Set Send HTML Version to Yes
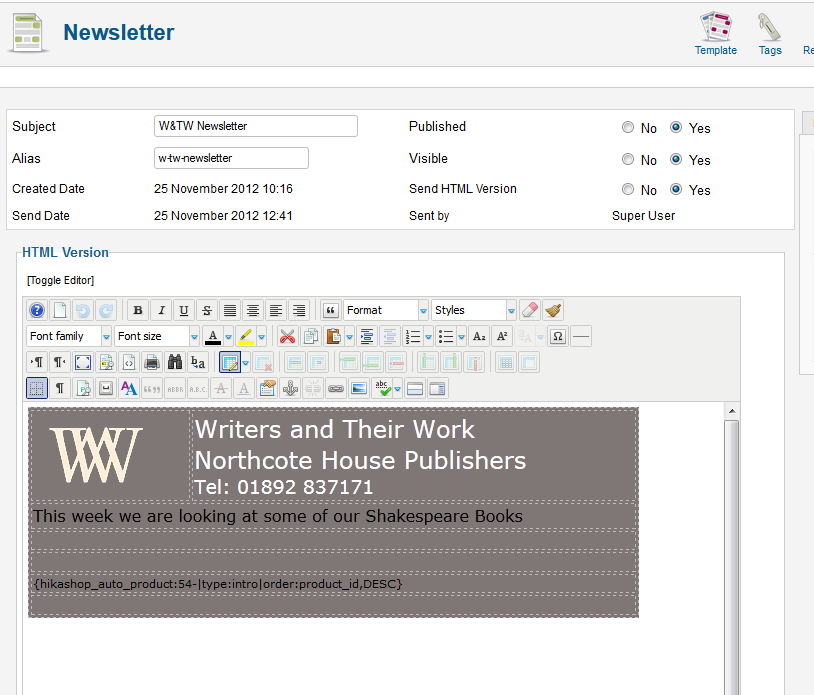This screenshot has height=695, width=814. coord(675,189)
